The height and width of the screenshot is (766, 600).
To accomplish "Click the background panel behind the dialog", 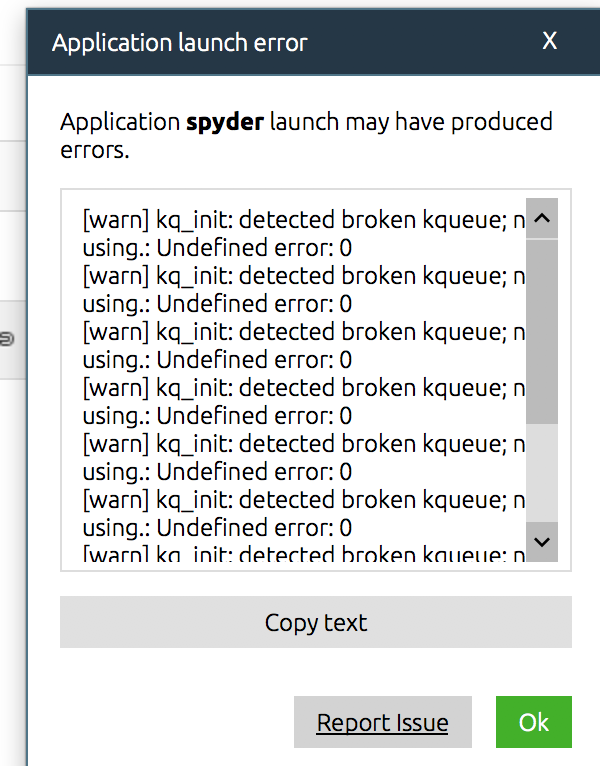I will (x=12, y=500).
